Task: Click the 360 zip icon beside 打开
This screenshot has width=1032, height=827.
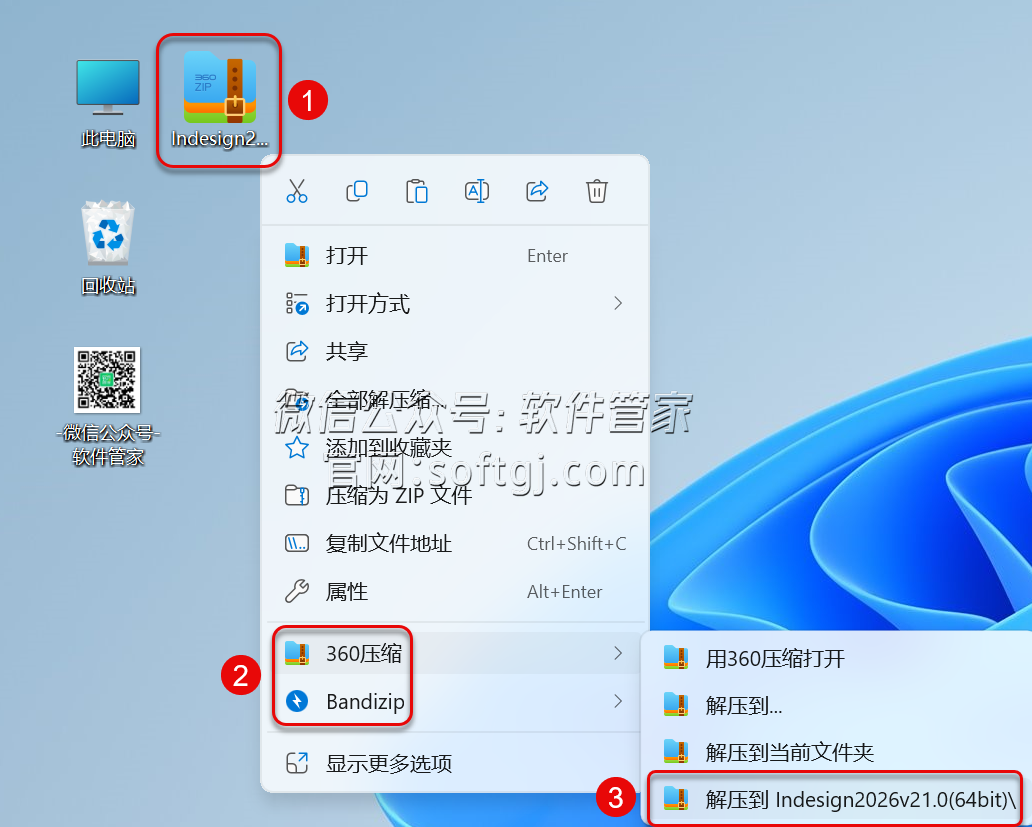Action: click(297, 255)
